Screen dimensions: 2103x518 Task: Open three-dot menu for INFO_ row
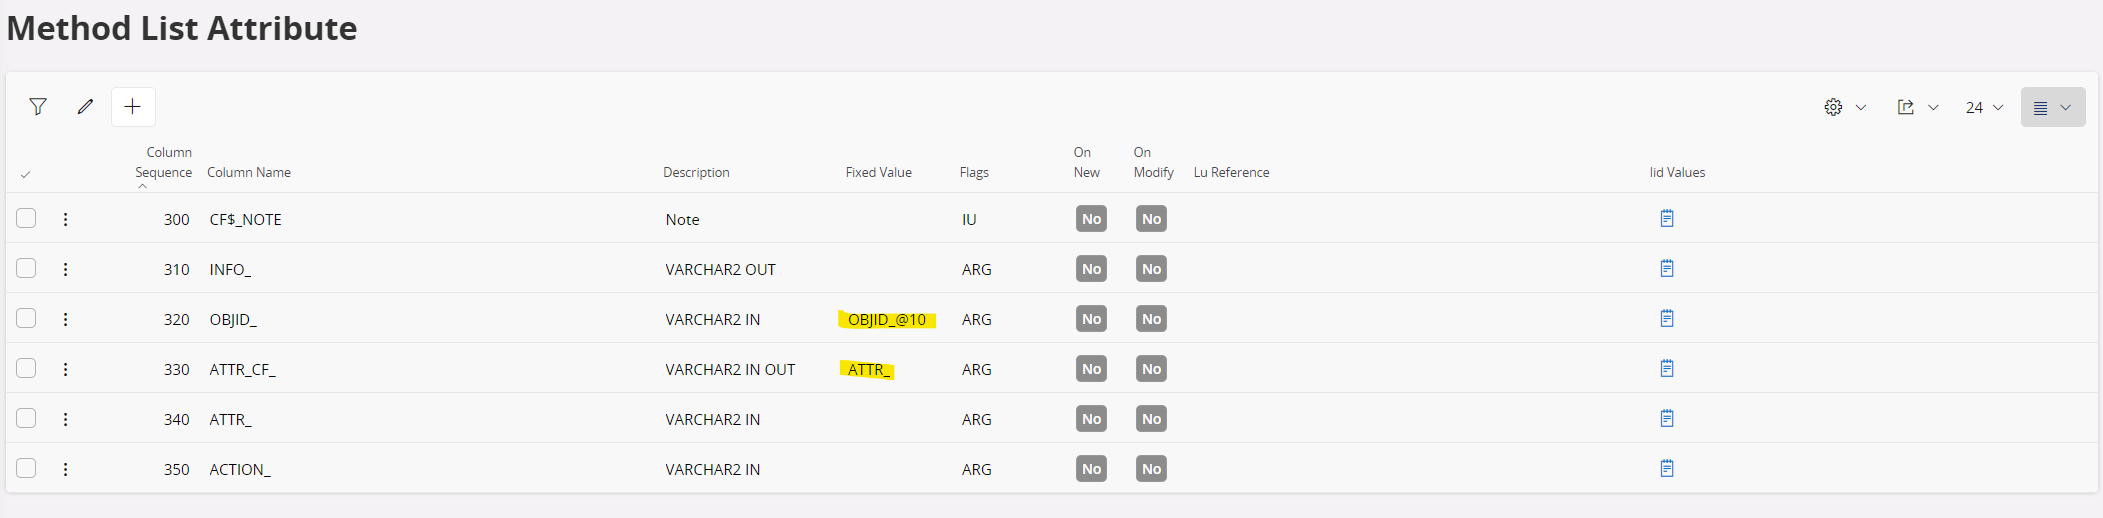pos(66,269)
